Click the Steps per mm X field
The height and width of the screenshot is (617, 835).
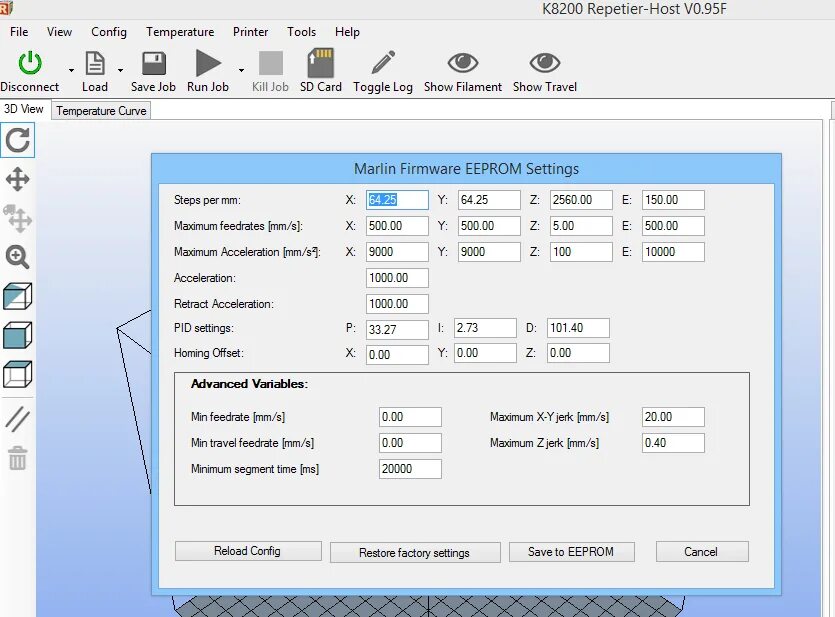coord(397,200)
